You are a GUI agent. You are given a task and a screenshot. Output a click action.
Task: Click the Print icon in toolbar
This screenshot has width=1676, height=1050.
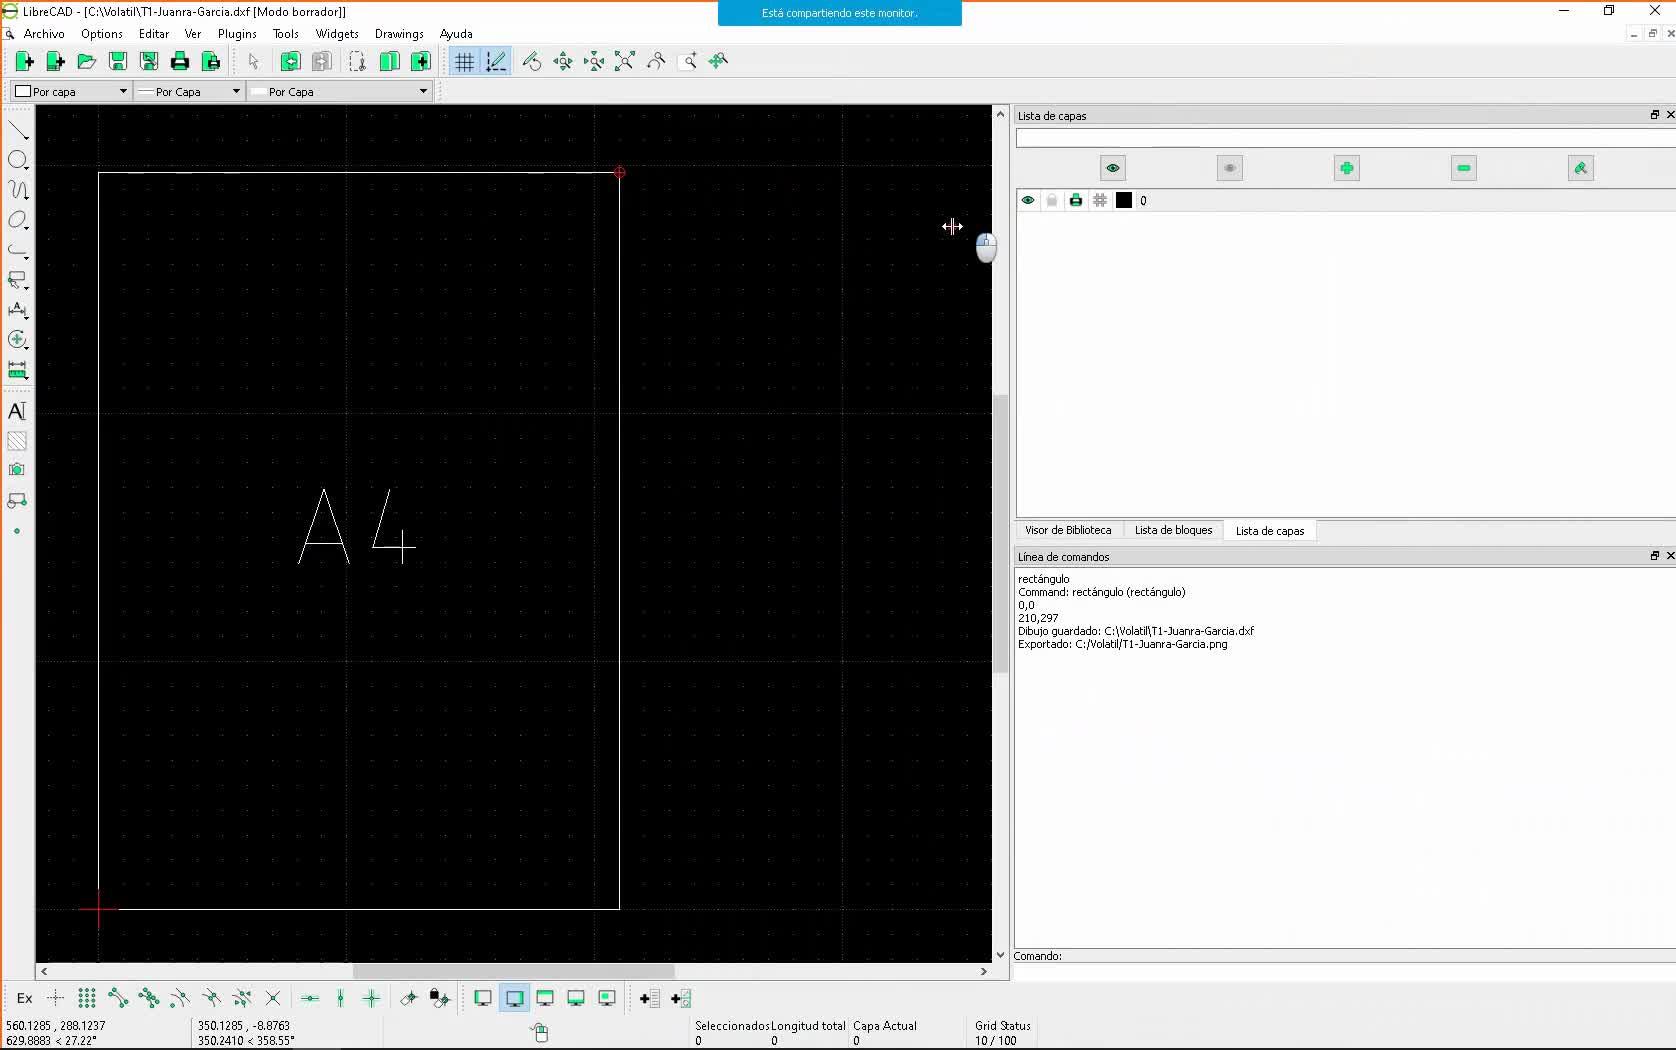pyautogui.click(x=180, y=62)
